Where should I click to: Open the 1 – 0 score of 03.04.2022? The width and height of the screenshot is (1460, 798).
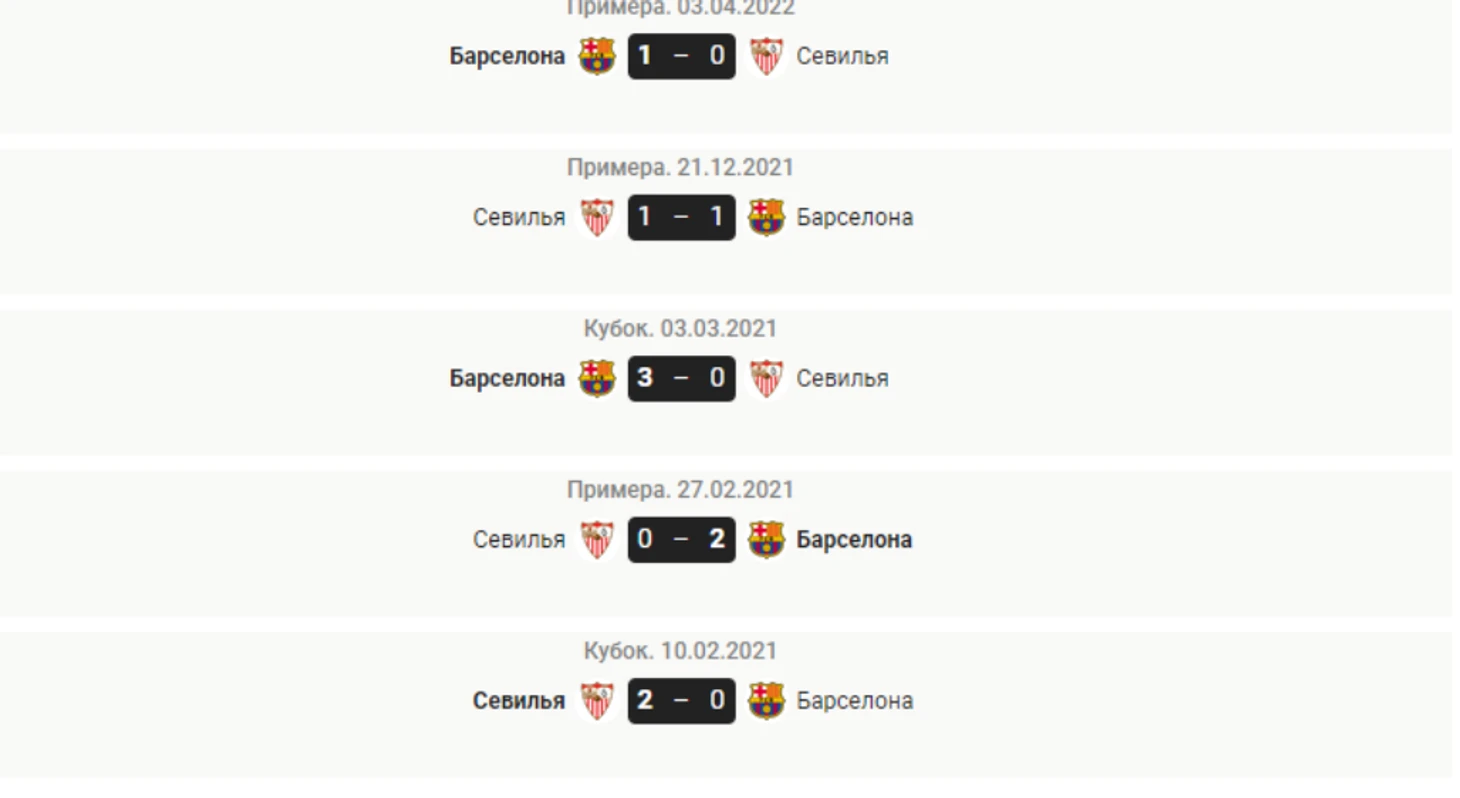click(x=681, y=56)
